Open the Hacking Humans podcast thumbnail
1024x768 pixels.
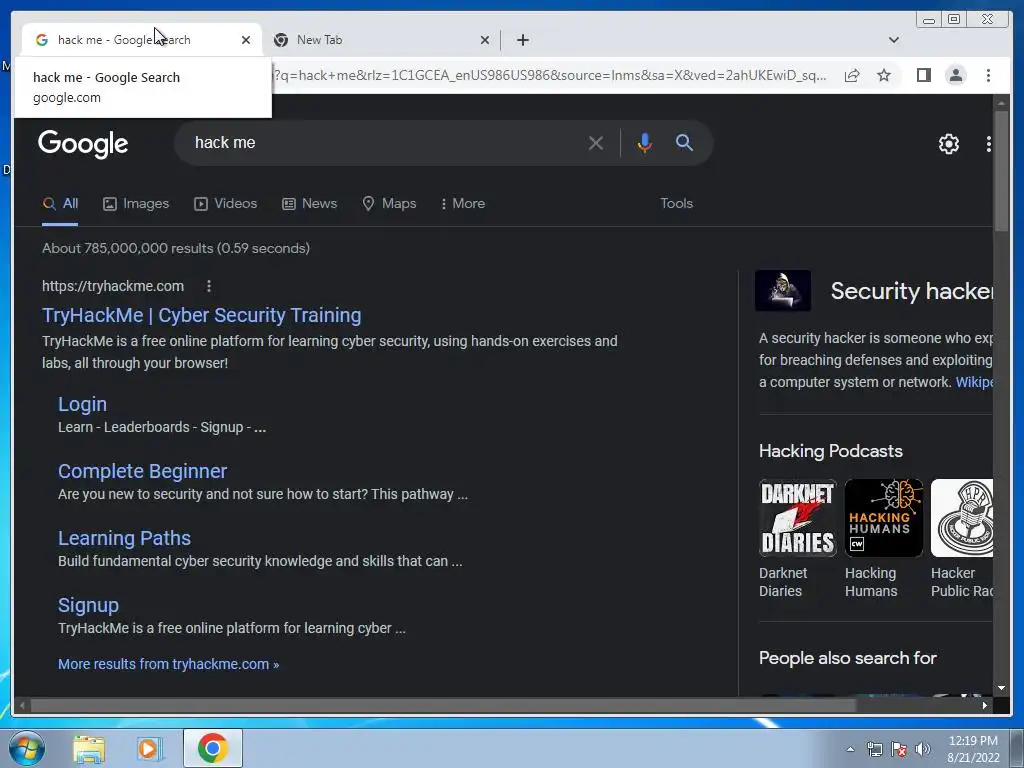884,518
